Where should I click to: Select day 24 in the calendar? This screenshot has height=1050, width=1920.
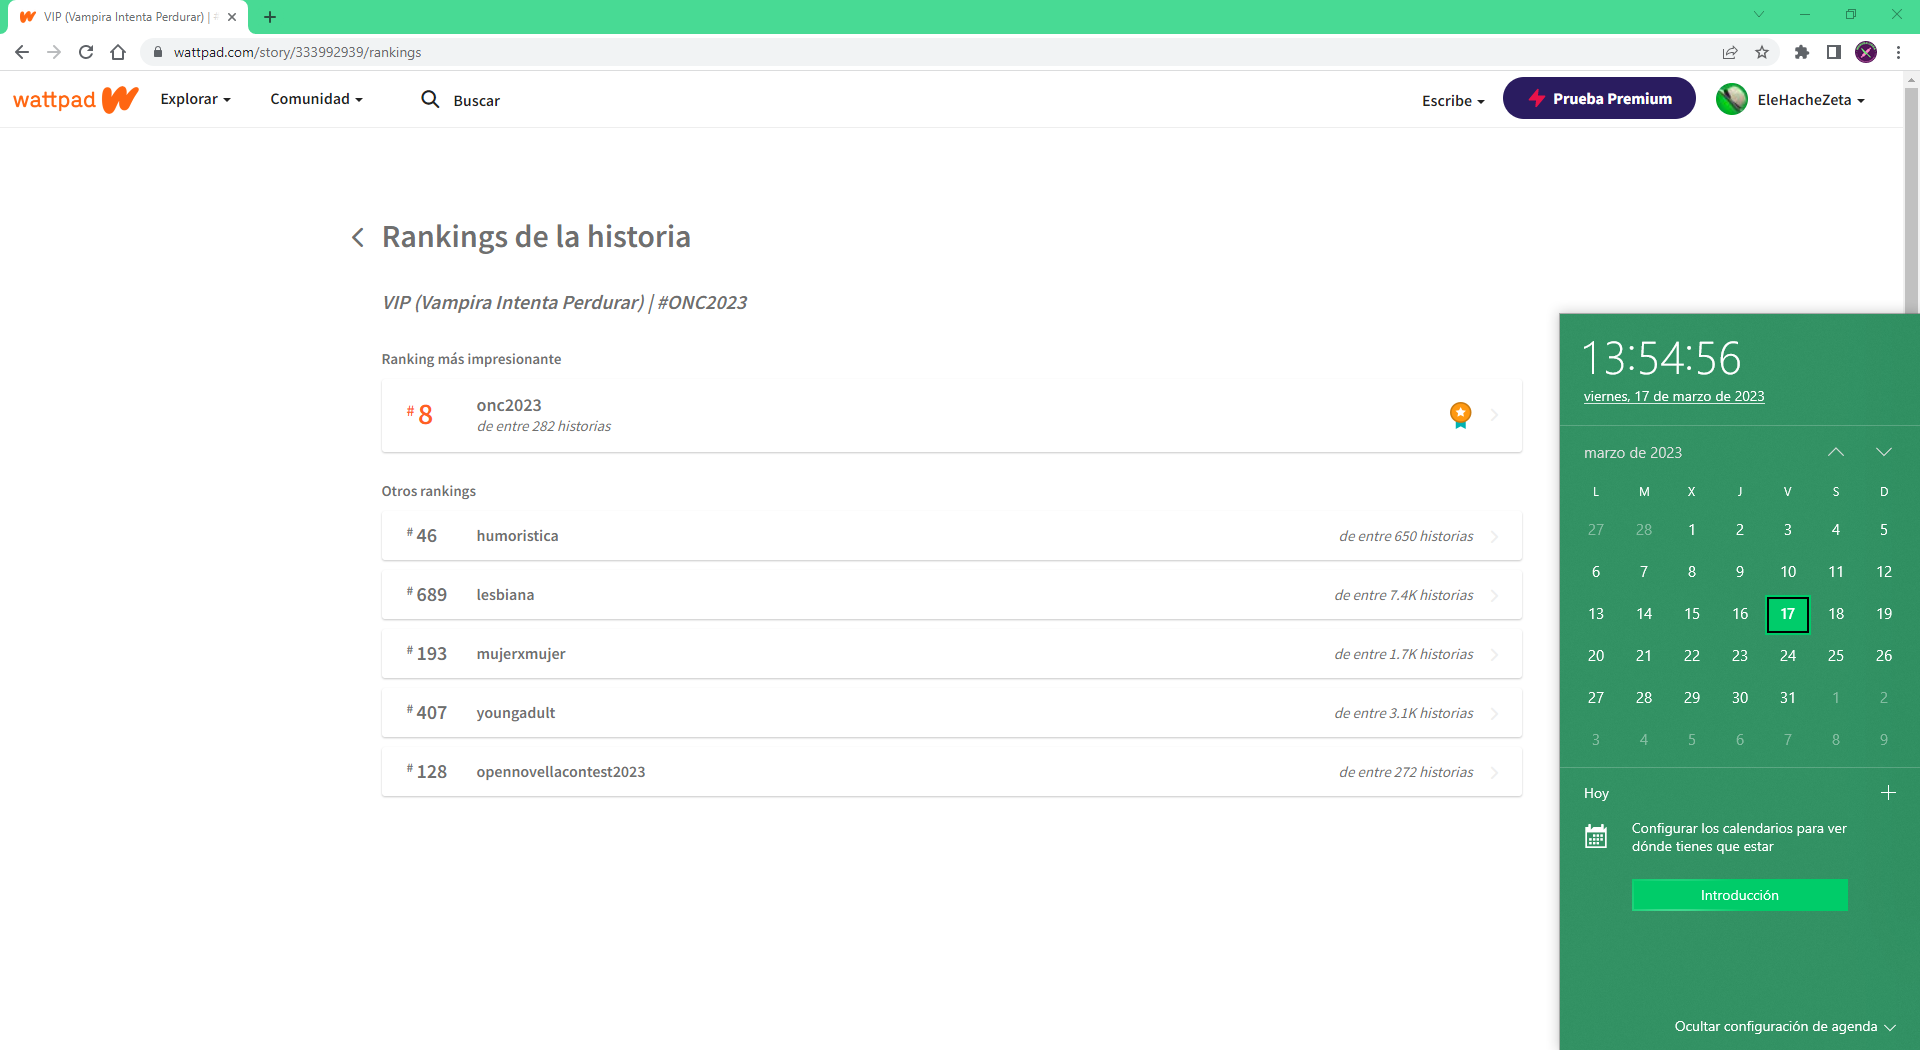click(1788, 656)
